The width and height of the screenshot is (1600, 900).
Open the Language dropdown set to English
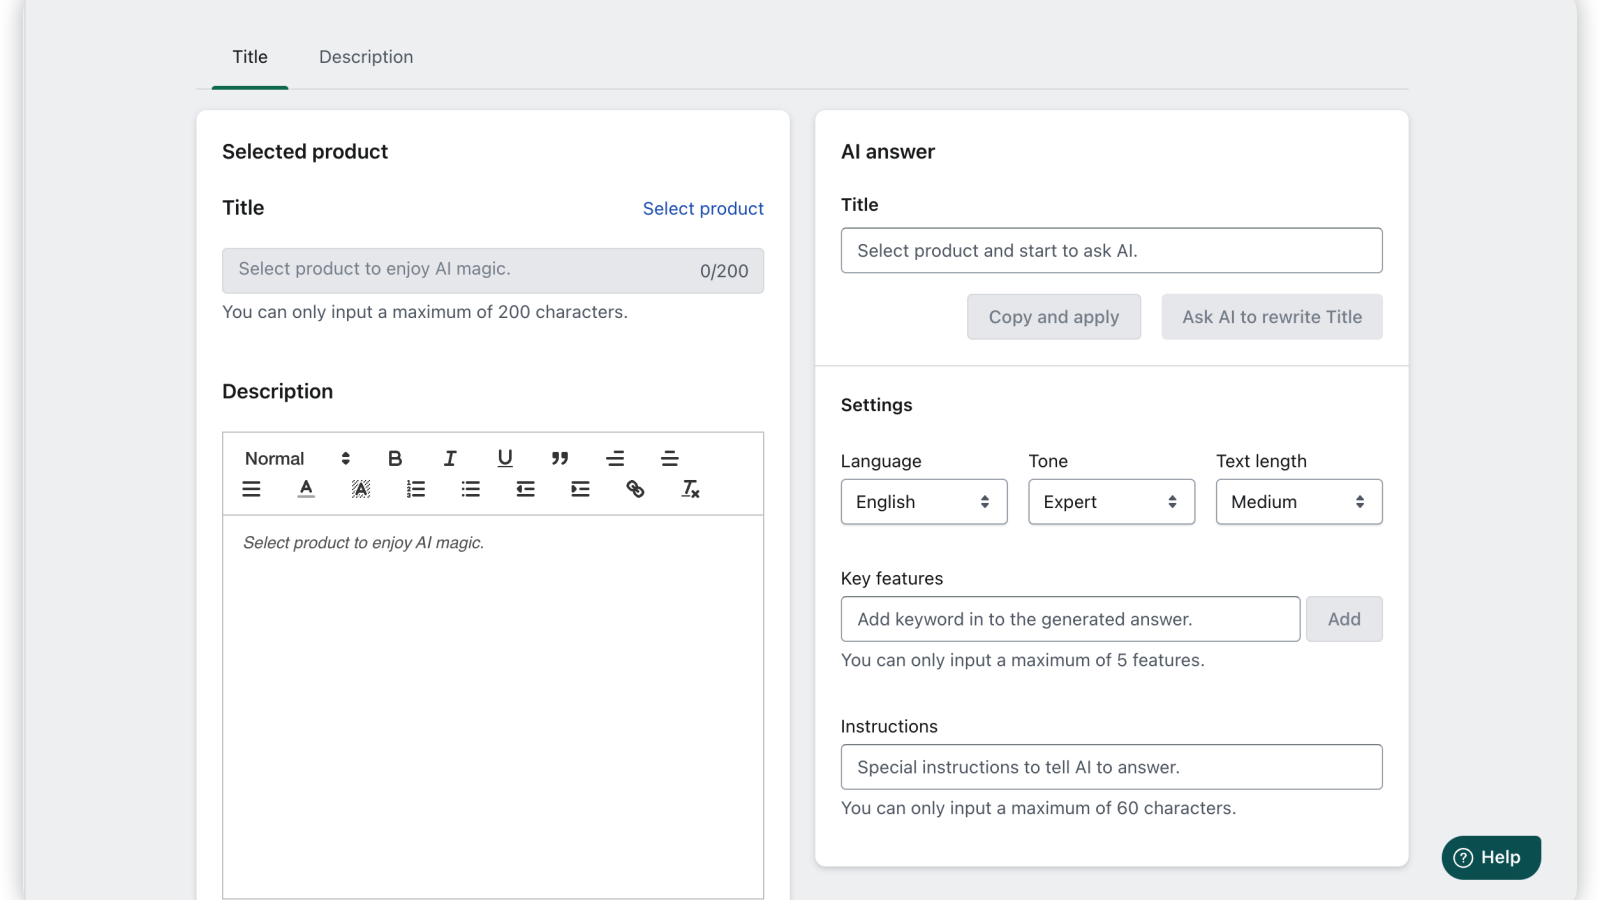point(924,502)
